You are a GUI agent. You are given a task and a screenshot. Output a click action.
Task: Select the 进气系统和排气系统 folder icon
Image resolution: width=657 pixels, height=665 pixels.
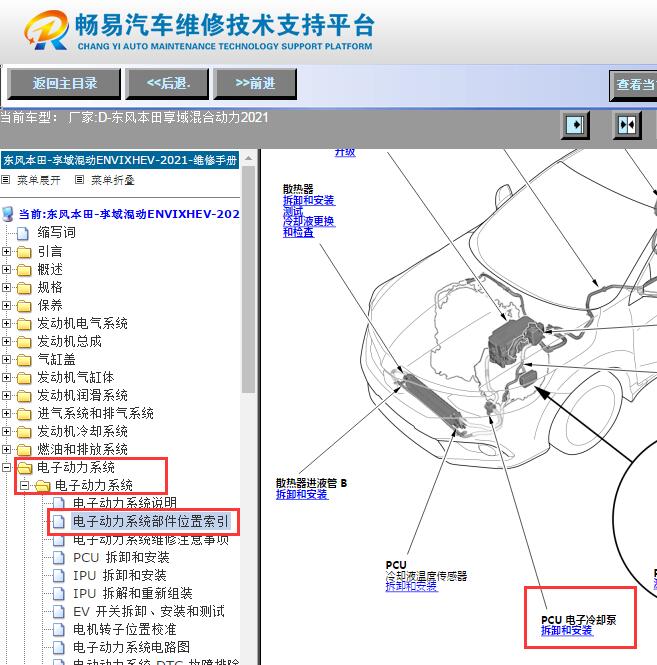coord(24,414)
